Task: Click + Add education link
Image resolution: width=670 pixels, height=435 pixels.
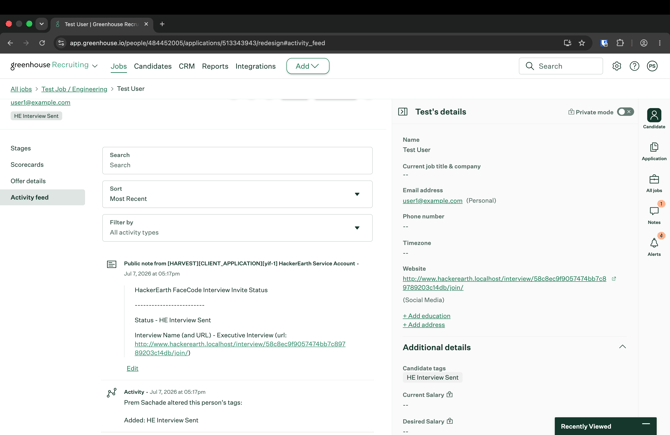Action: (426, 316)
